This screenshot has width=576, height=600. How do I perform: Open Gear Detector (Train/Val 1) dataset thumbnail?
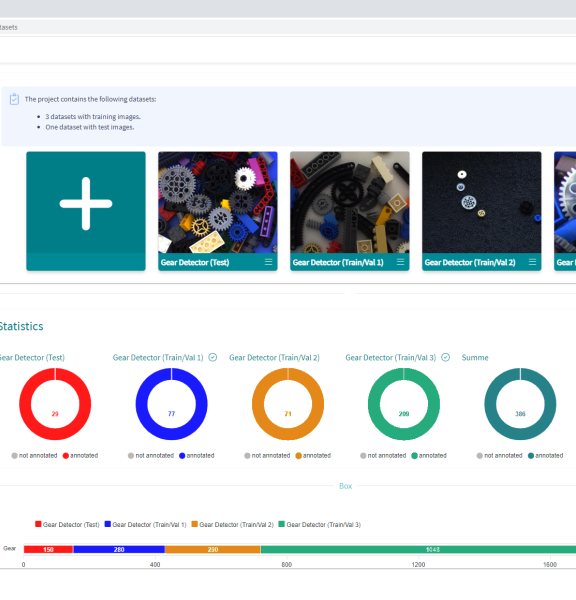click(350, 202)
